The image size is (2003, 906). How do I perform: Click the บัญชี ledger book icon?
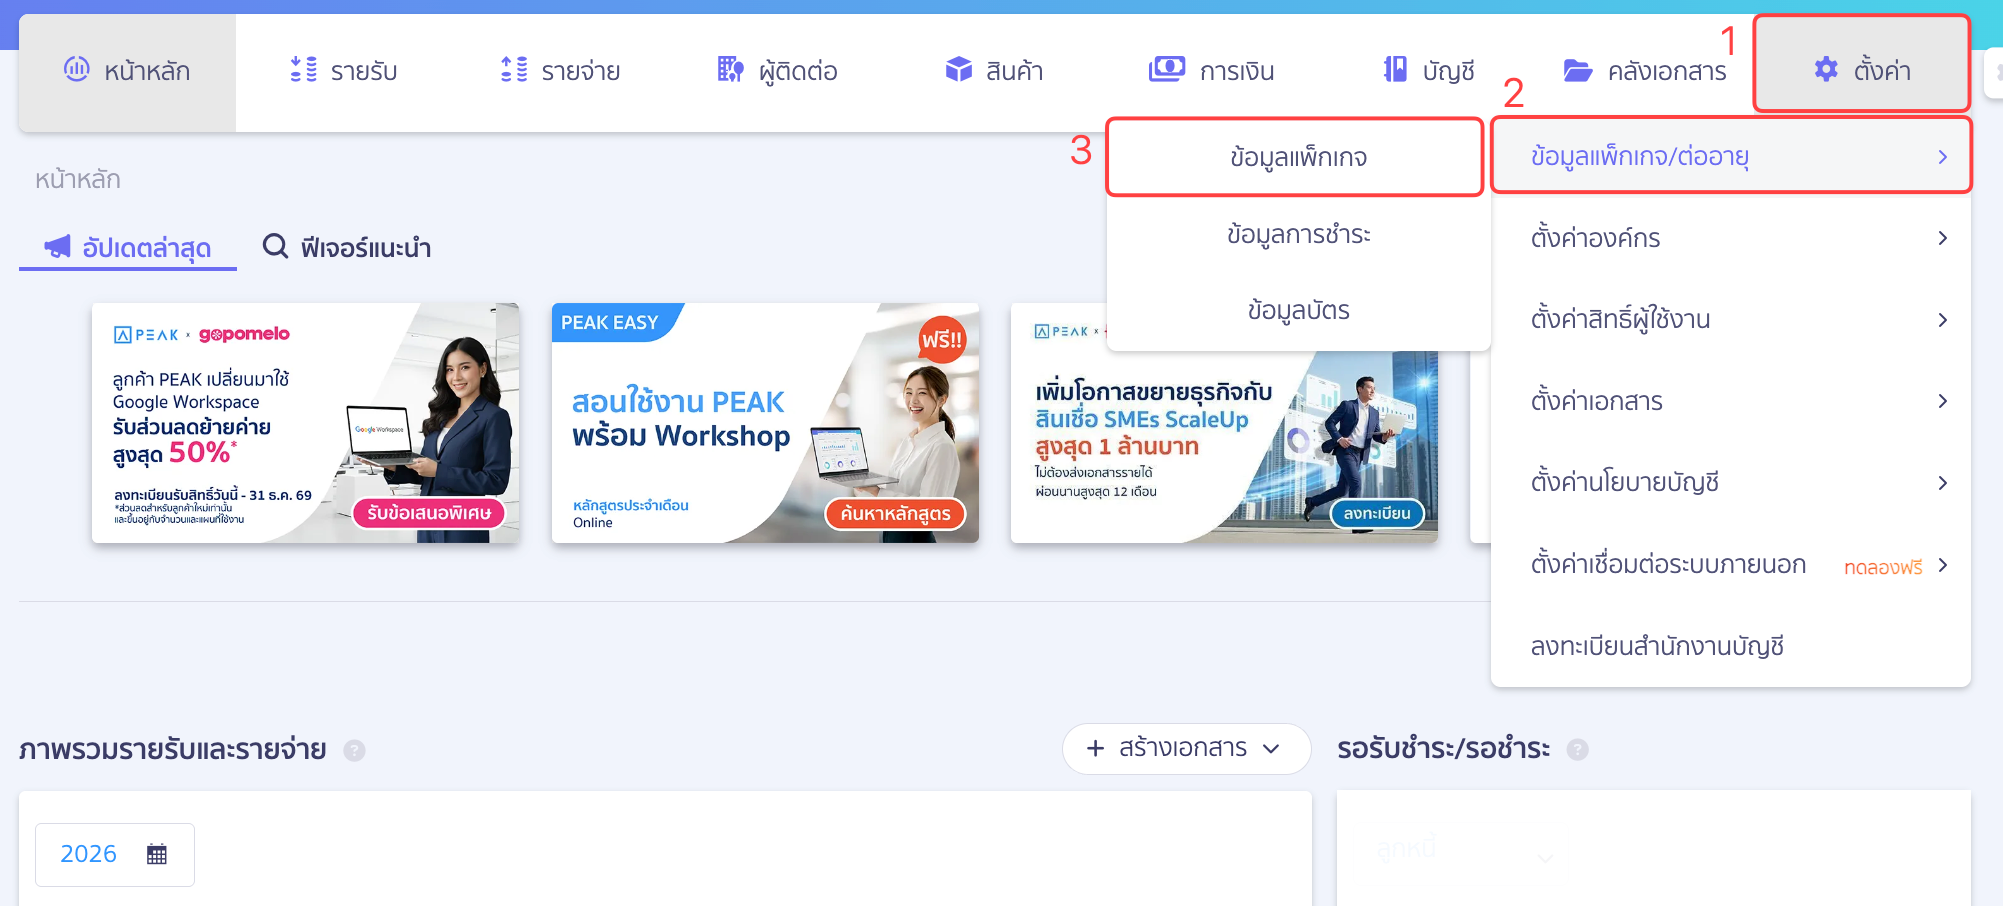click(x=1395, y=69)
